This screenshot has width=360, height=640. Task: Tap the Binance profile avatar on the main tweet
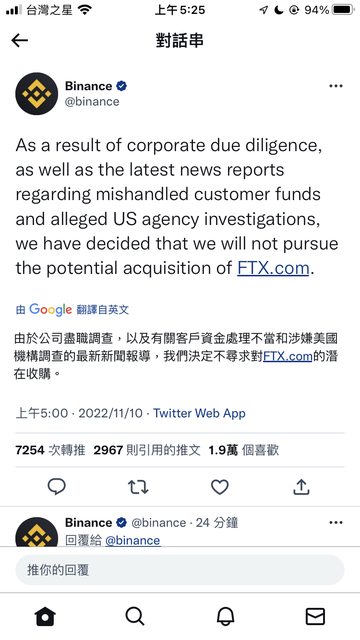pyautogui.click(x=36, y=93)
